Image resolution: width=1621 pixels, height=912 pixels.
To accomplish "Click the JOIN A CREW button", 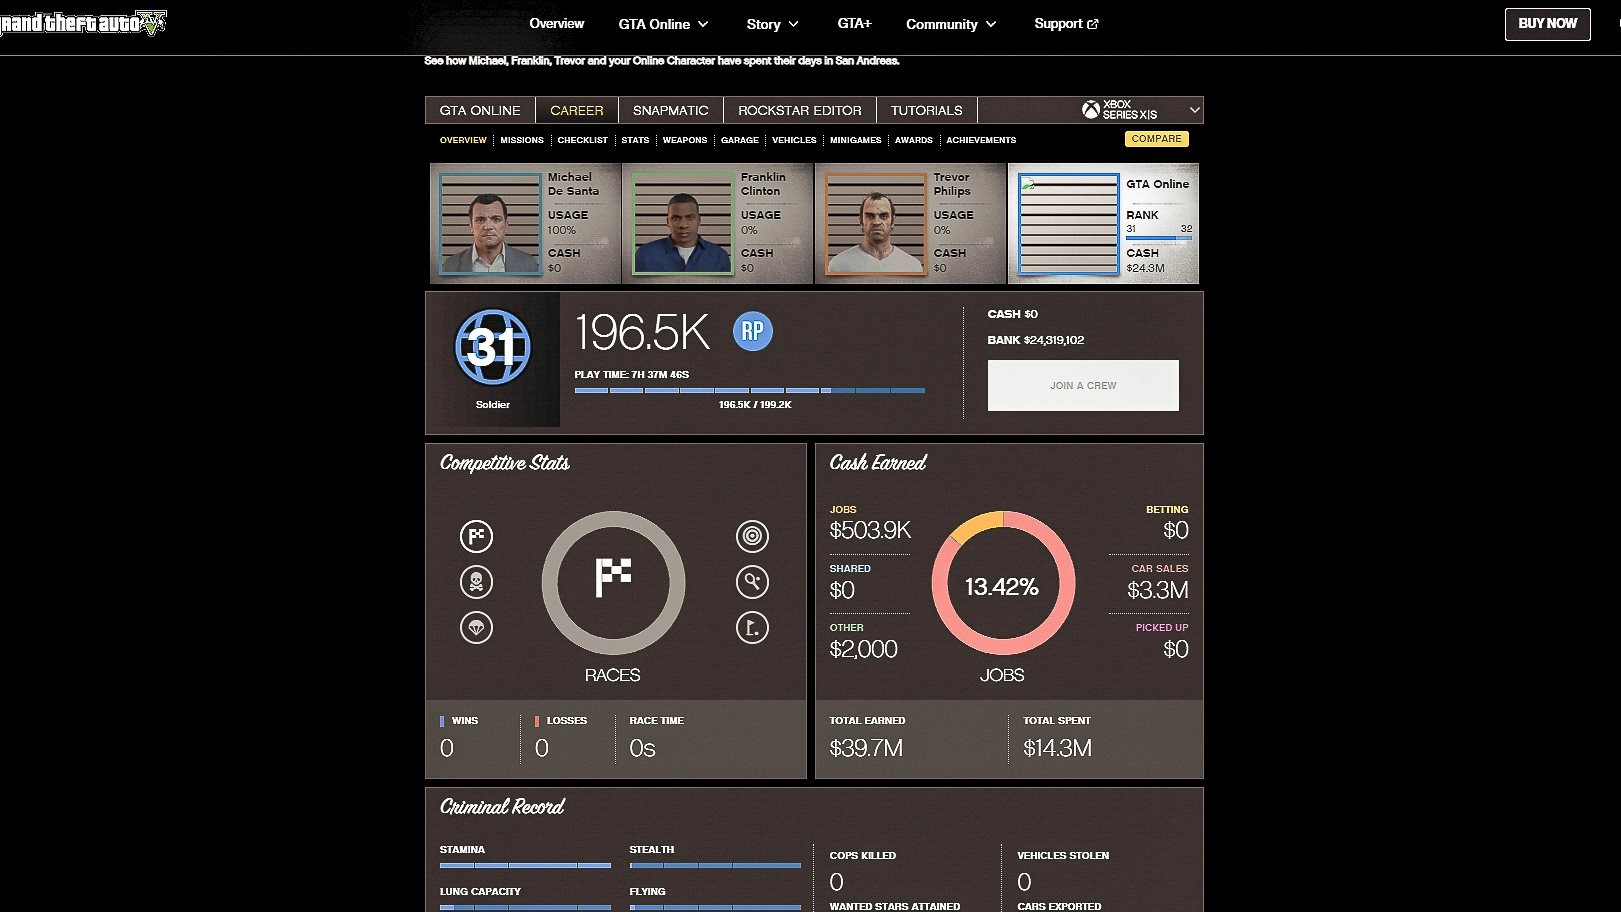I will pyautogui.click(x=1083, y=385).
